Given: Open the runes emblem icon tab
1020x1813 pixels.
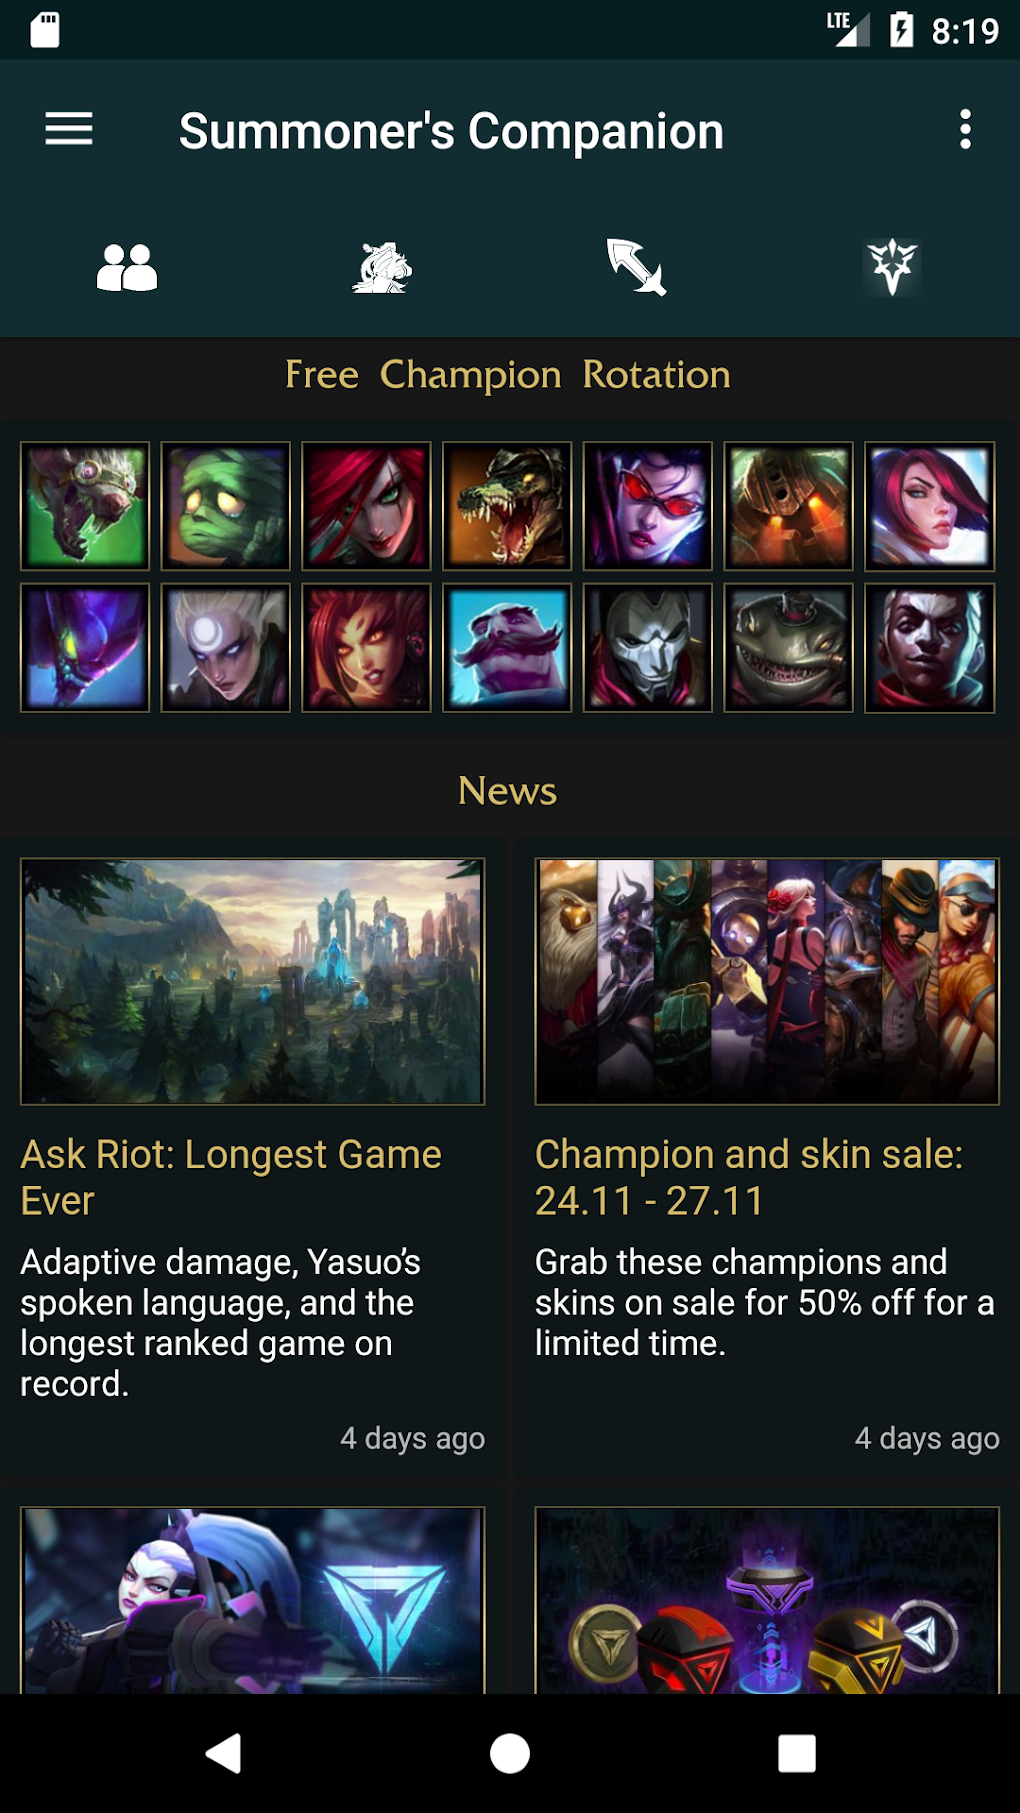Looking at the screenshot, I should [x=892, y=268].
